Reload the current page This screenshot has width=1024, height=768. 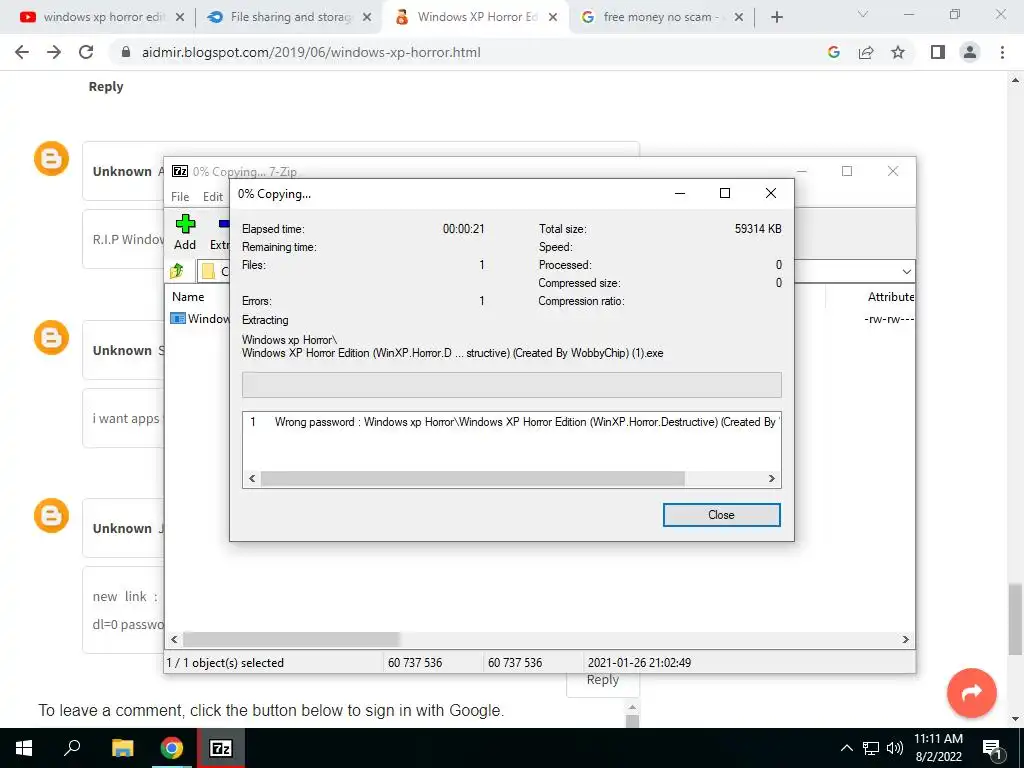coord(86,52)
